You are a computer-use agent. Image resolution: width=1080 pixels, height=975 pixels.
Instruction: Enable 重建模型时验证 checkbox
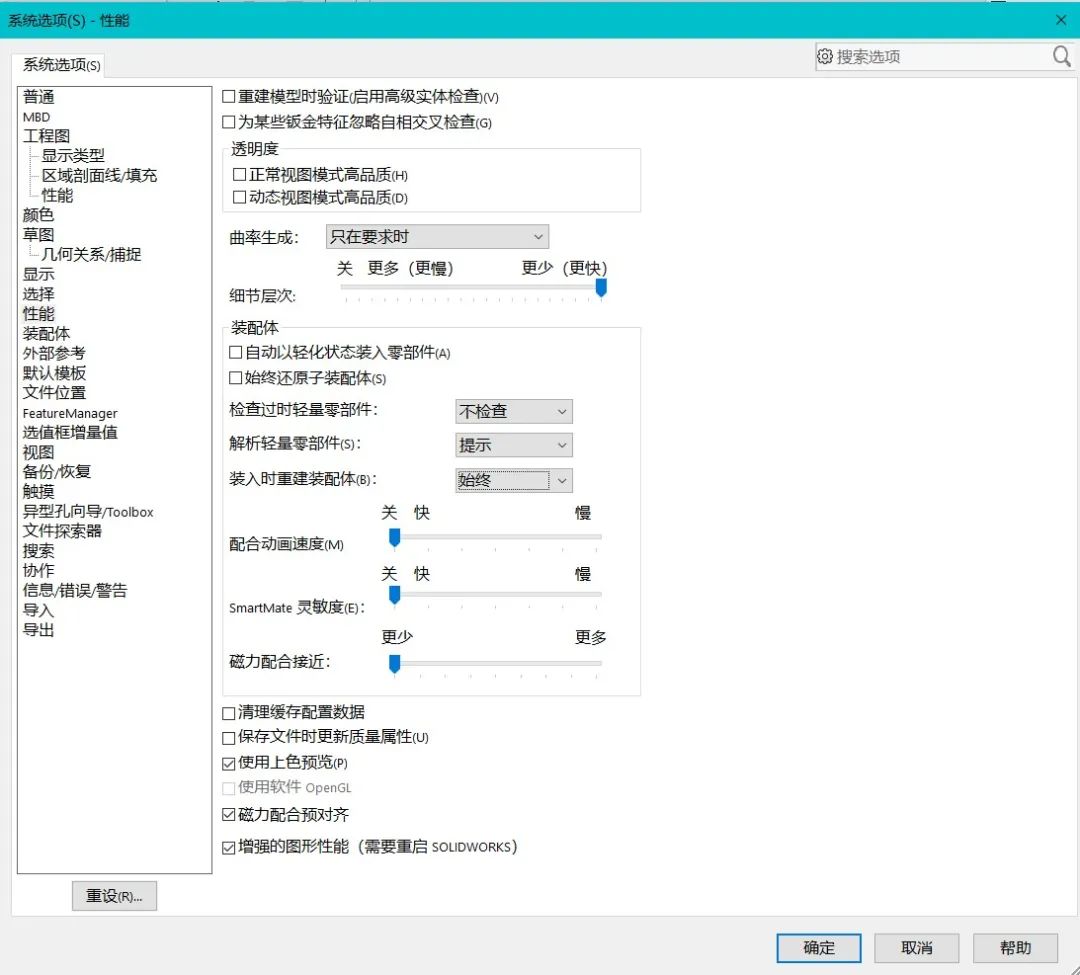pyautogui.click(x=229, y=98)
